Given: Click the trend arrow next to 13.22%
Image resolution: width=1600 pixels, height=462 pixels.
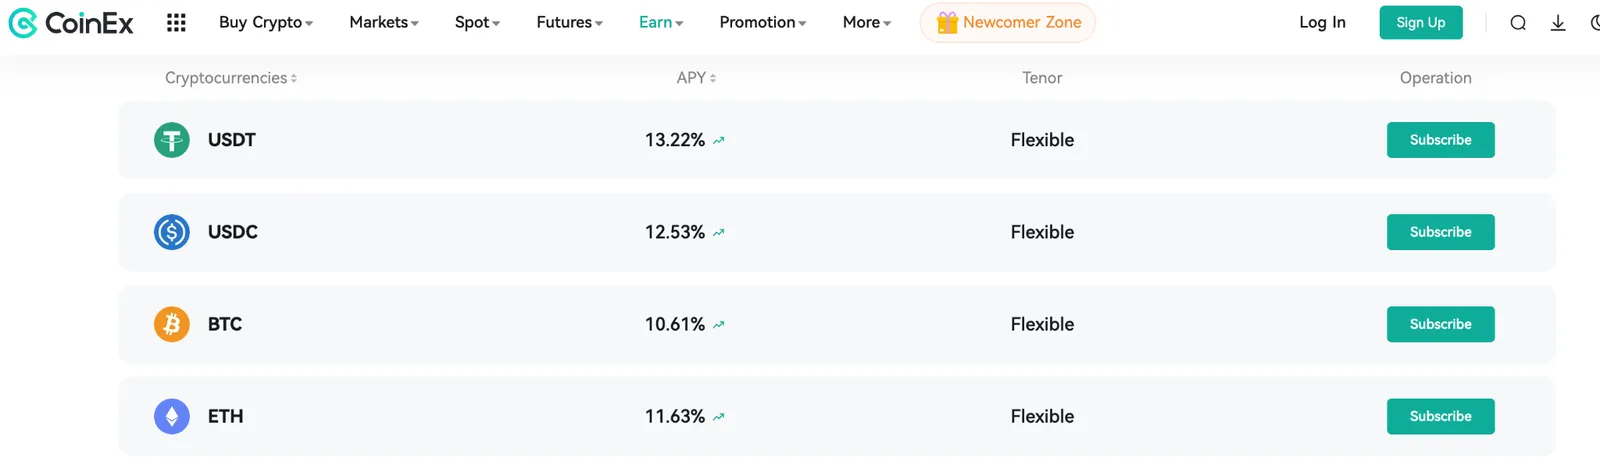Looking at the screenshot, I should 719,141.
